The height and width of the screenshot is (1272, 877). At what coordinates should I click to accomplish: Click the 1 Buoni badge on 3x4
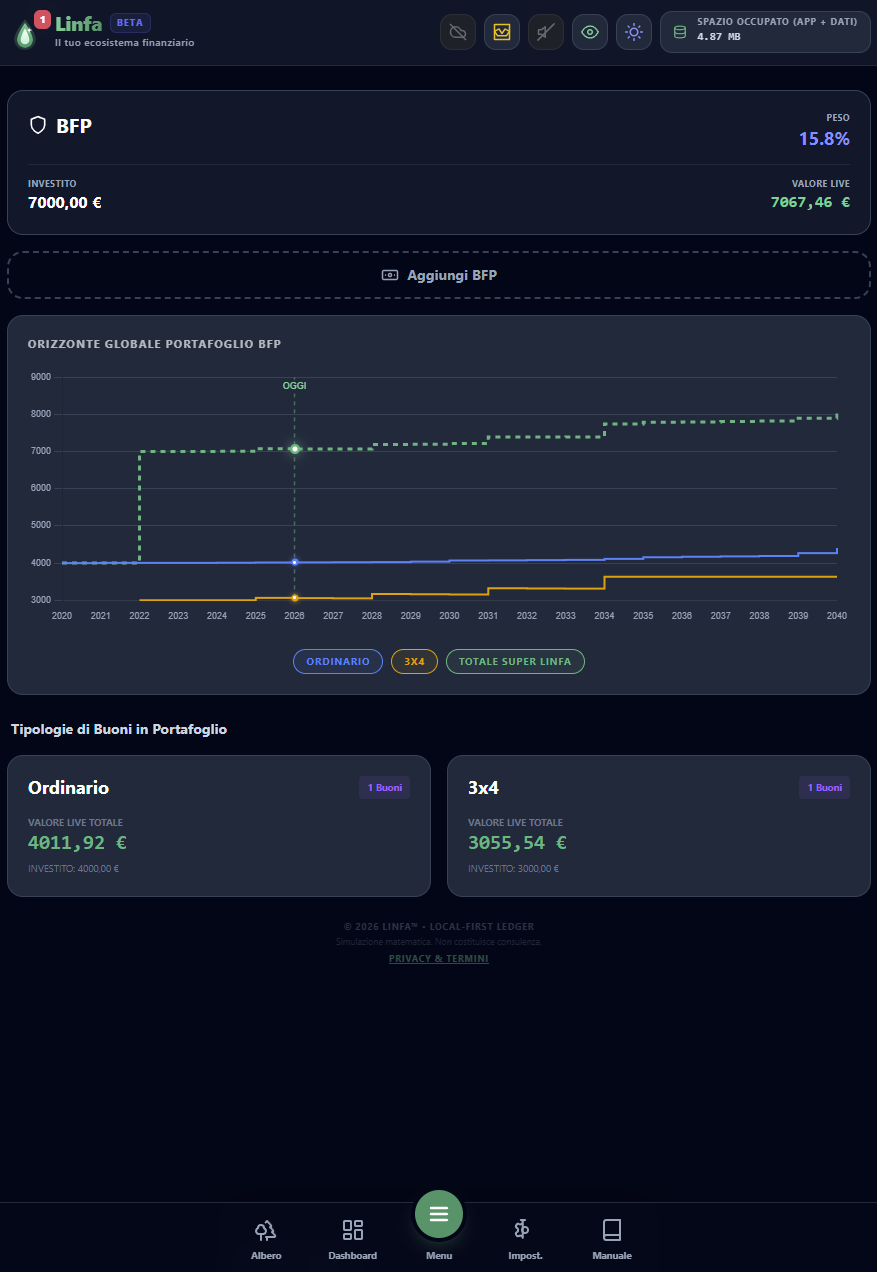tap(824, 788)
